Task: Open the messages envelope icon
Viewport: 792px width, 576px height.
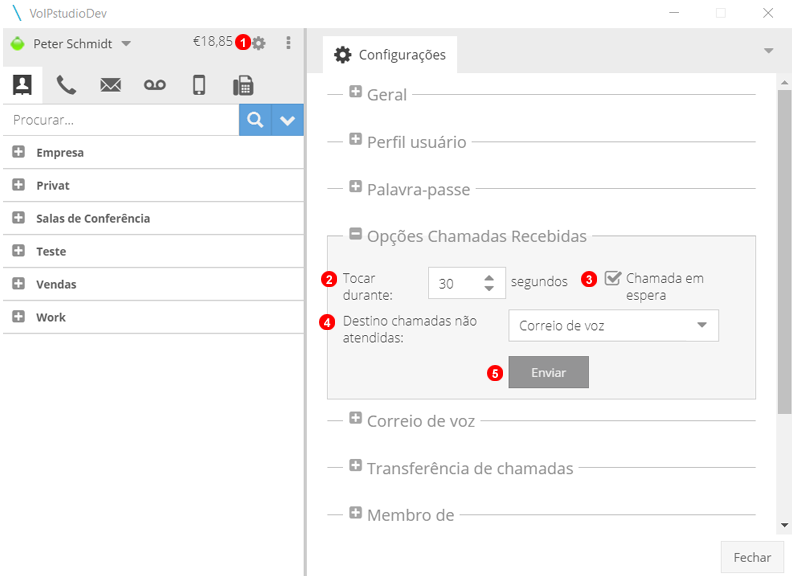Action: click(110, 85)
